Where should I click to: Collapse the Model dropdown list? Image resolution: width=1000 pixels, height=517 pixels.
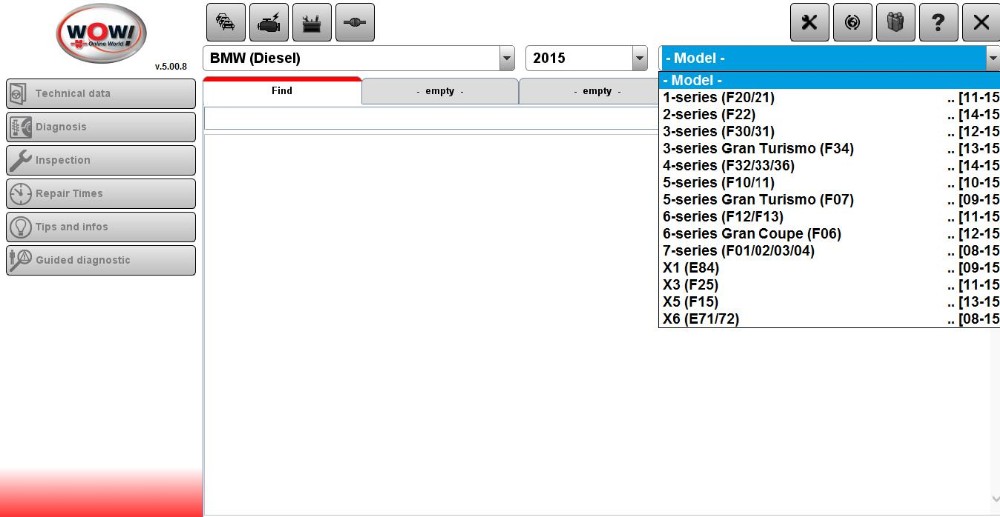(x=992, y=59)
